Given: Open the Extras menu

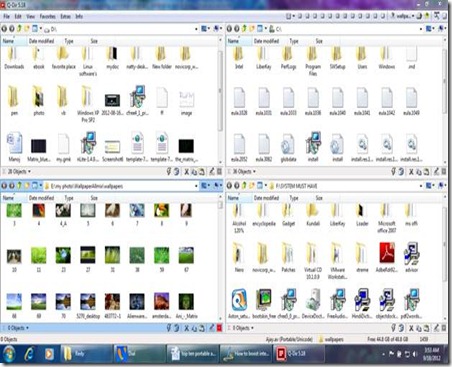Looking at the screenshot, I should [65, 16].
